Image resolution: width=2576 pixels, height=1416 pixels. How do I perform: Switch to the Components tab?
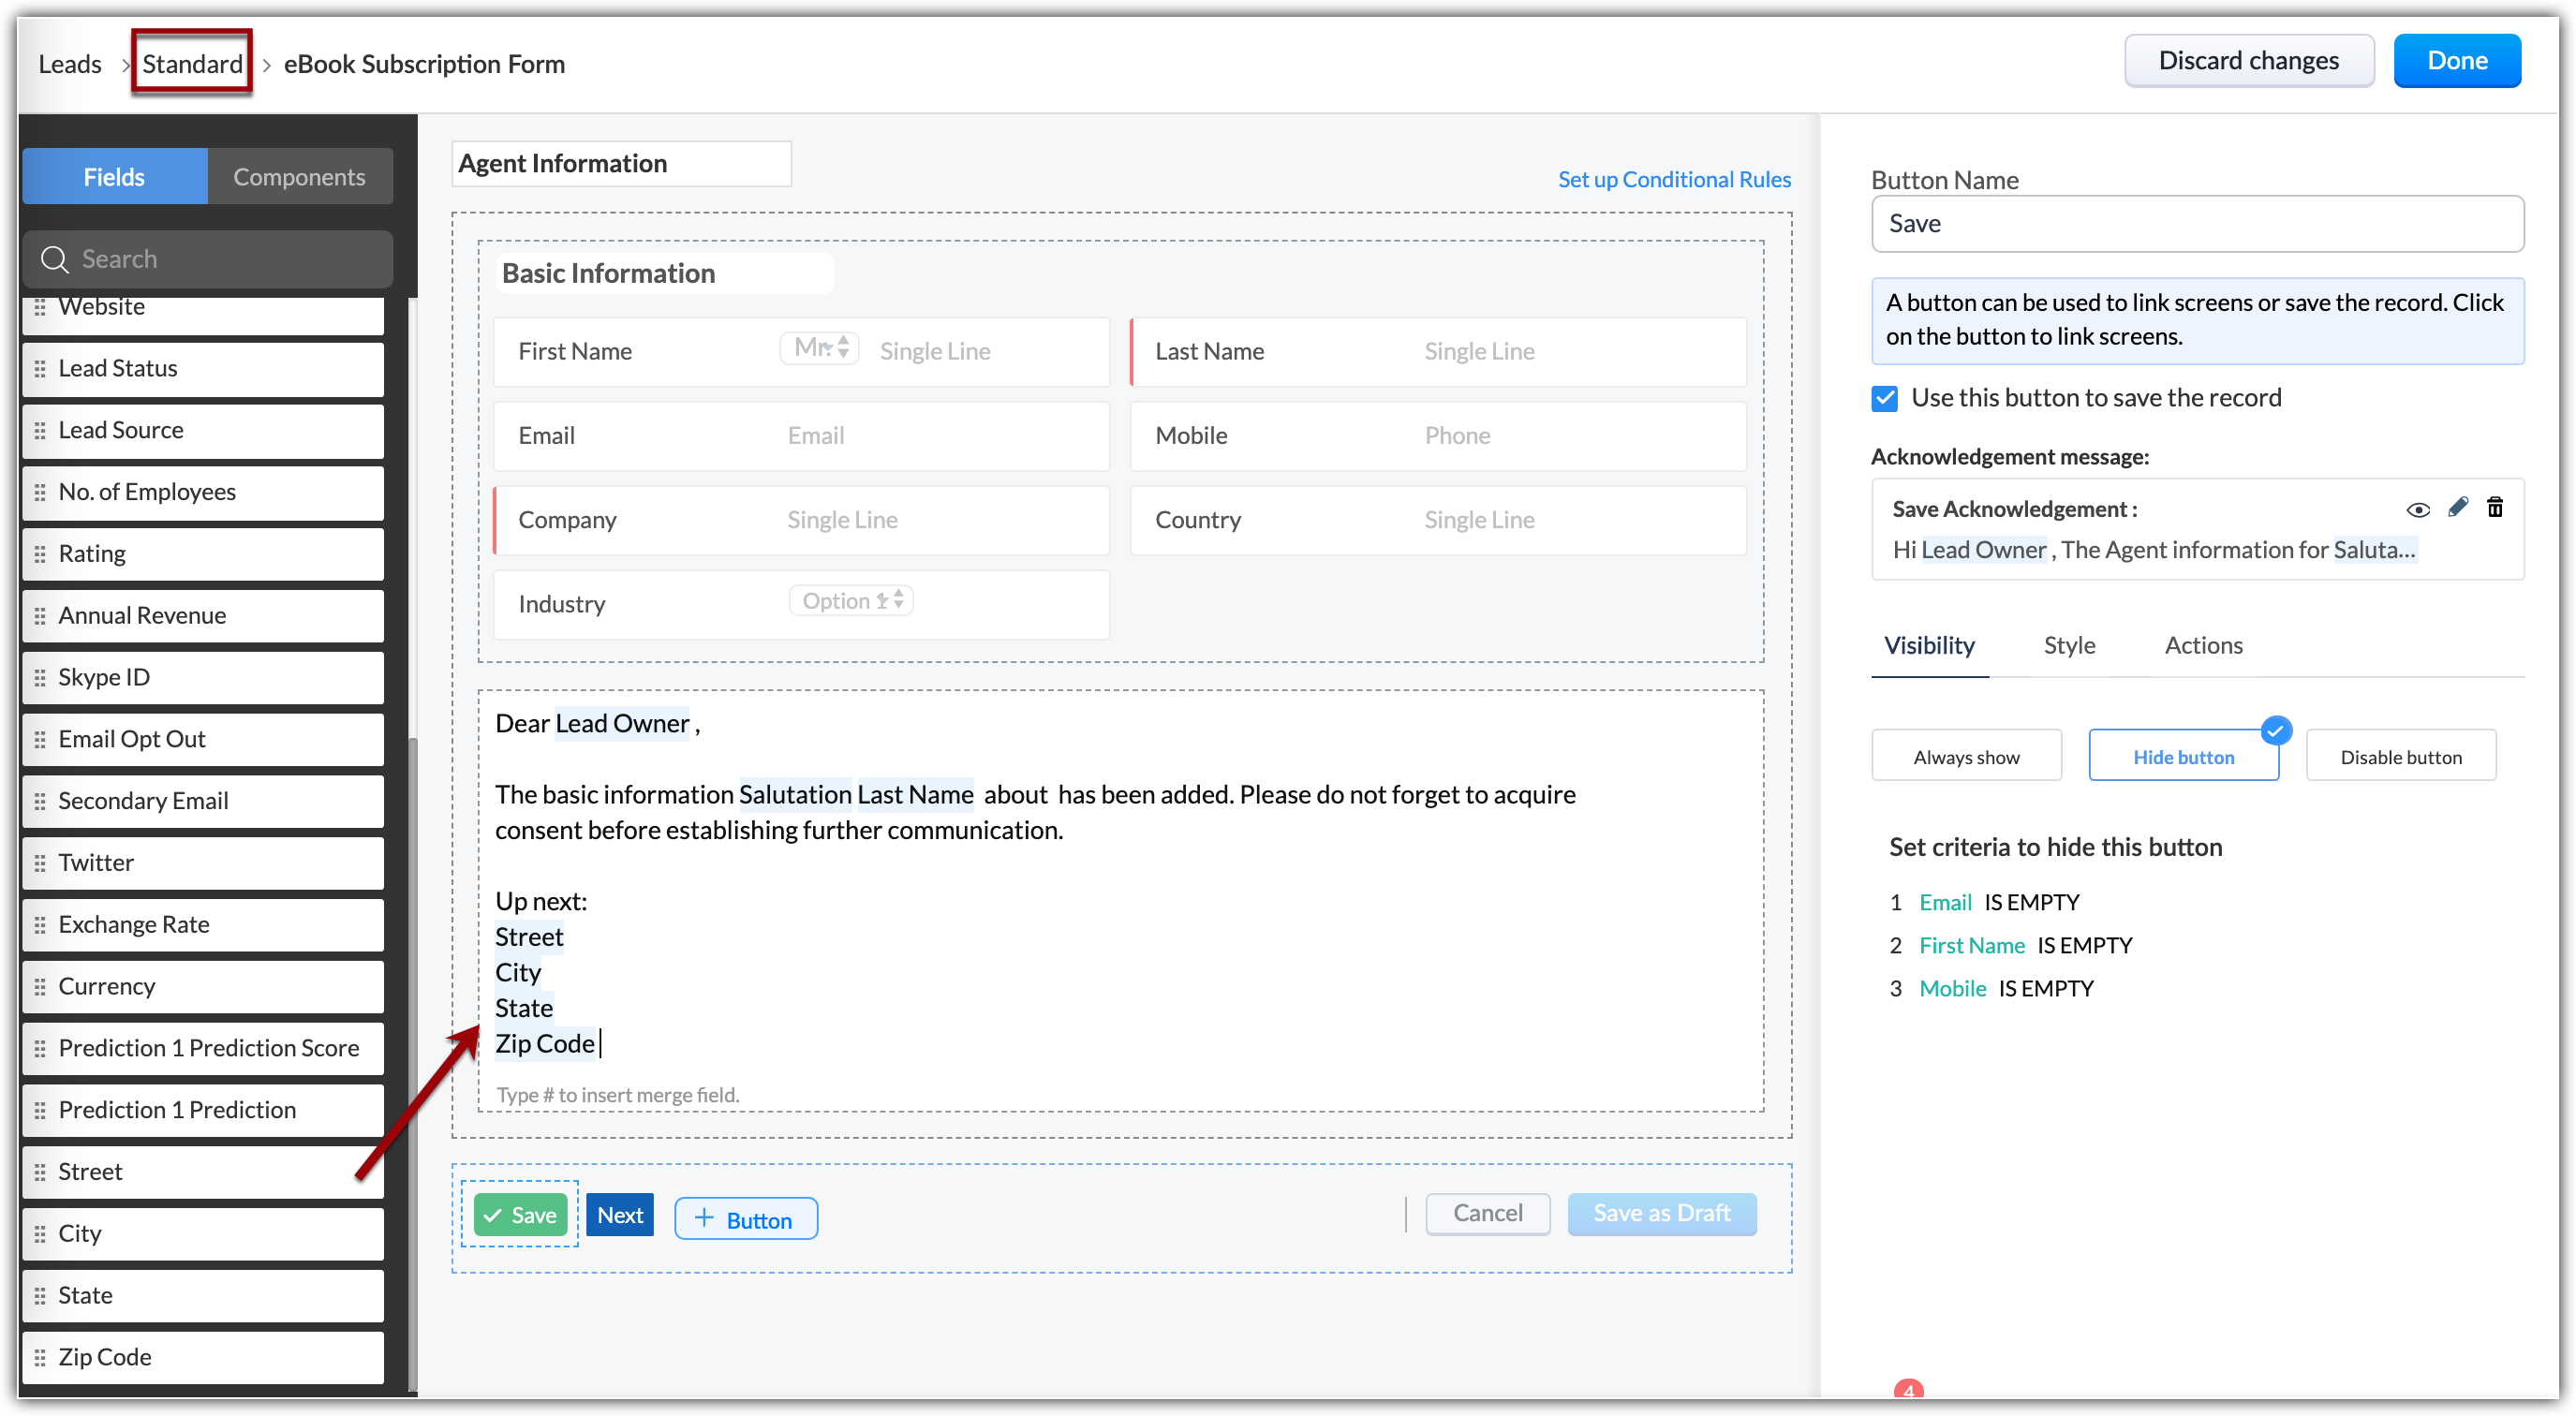click(299, 177)
